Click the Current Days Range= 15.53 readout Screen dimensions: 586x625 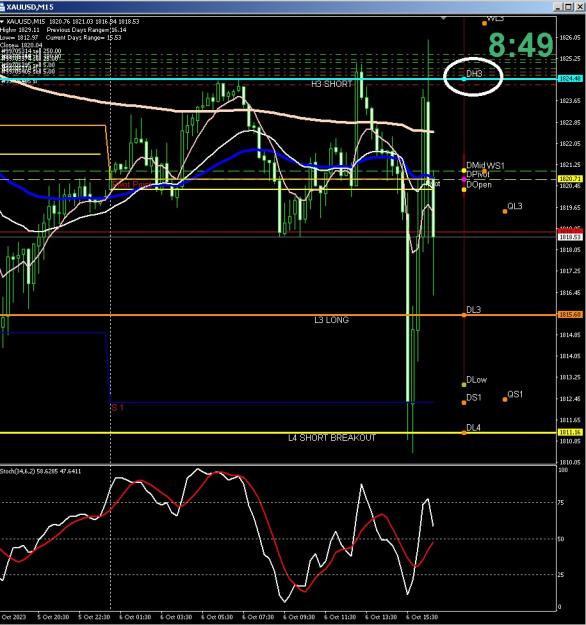(x=83, y=37)
